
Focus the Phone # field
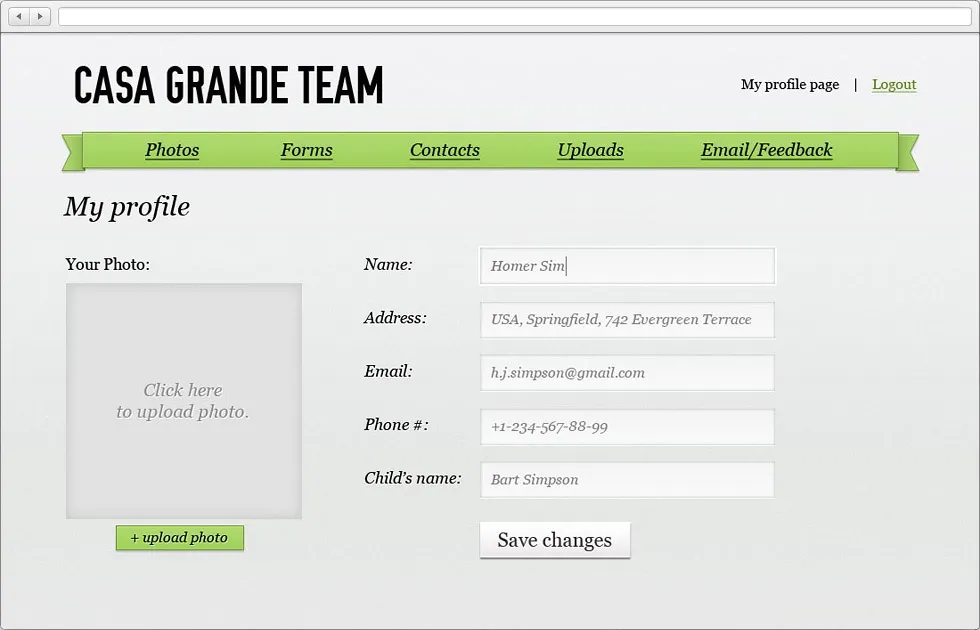(x=628, y=427)
